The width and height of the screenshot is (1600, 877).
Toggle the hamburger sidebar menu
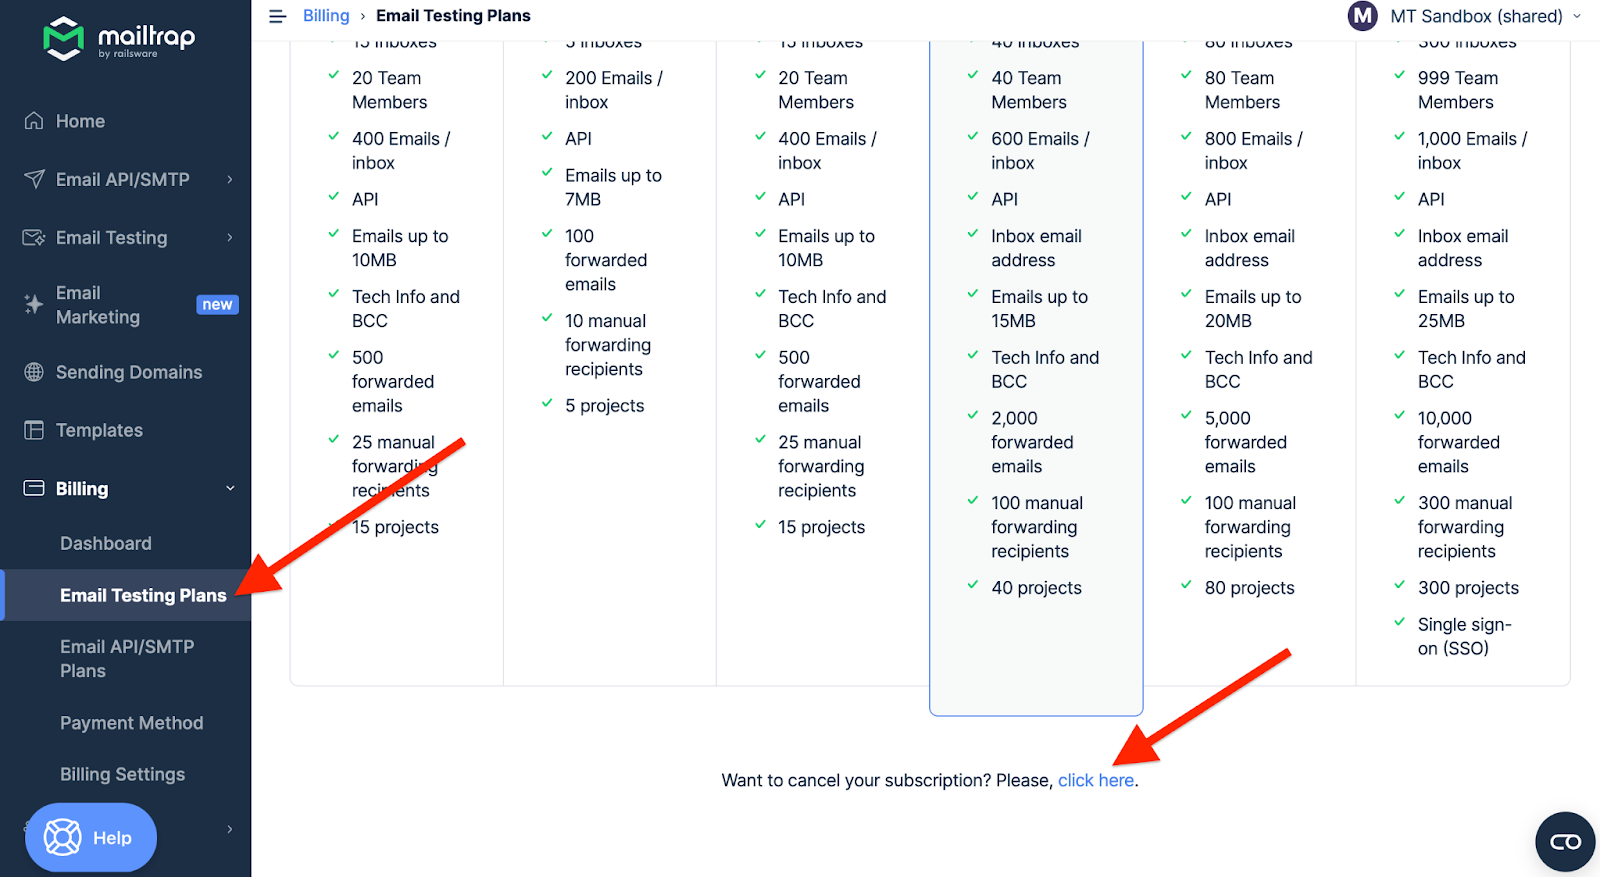278,16
